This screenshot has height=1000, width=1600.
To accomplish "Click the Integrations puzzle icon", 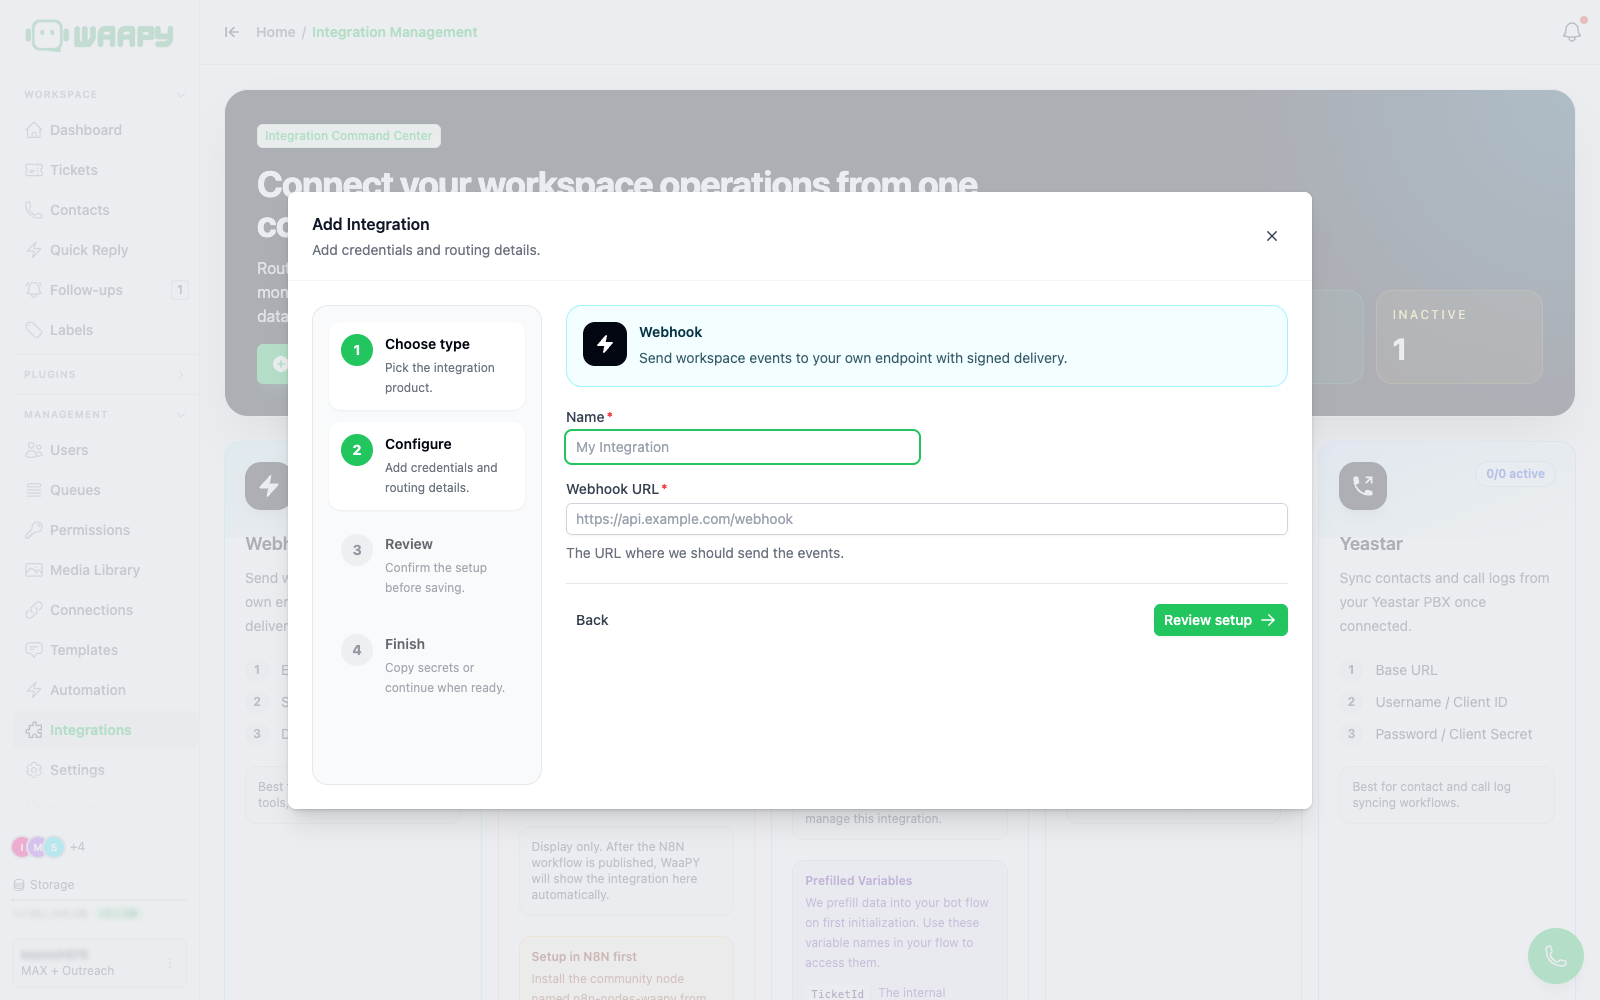I will click(34, 730).
